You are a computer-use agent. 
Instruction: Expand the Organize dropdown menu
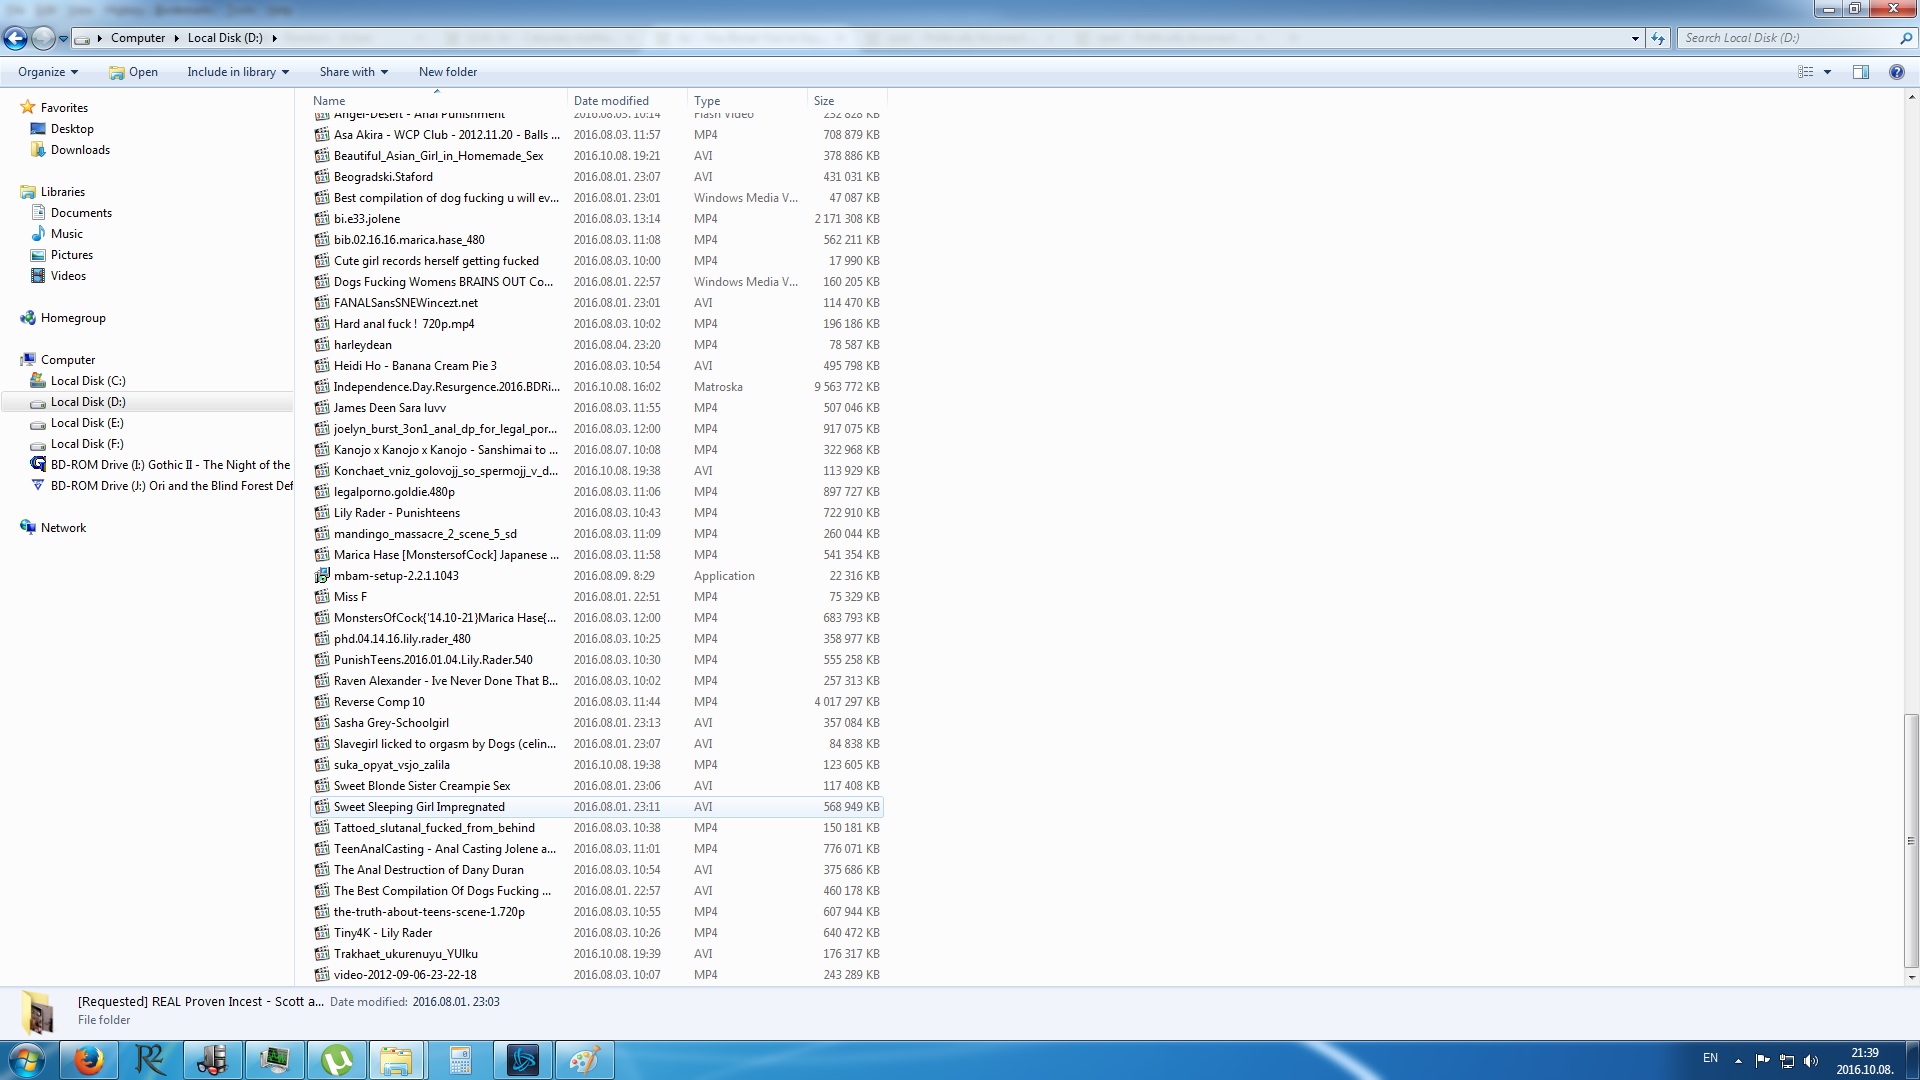(47, 72)
